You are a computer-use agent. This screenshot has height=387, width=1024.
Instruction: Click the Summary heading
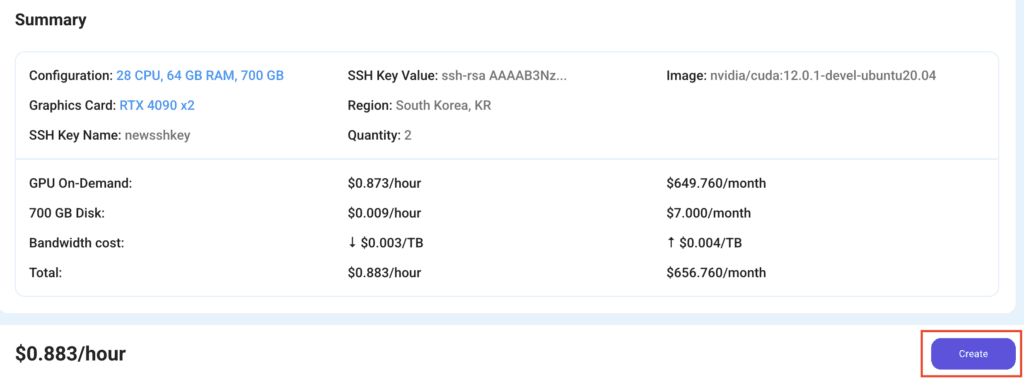[x=50, y=20]
